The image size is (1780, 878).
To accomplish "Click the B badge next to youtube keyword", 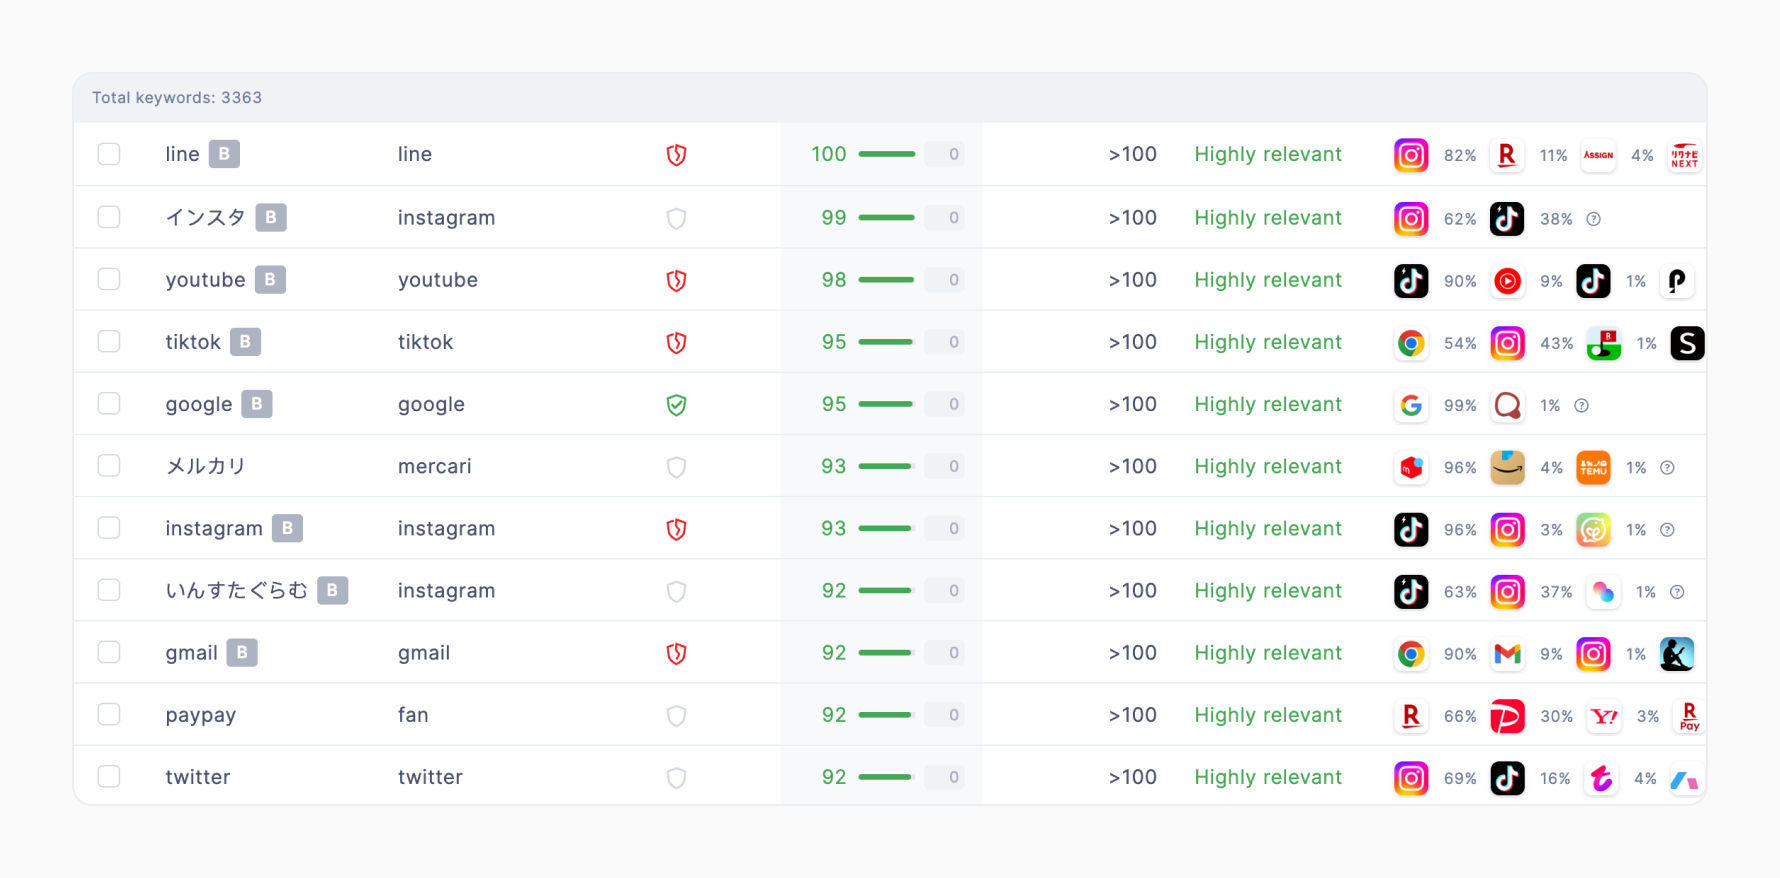I will click(x=270, y=280).
